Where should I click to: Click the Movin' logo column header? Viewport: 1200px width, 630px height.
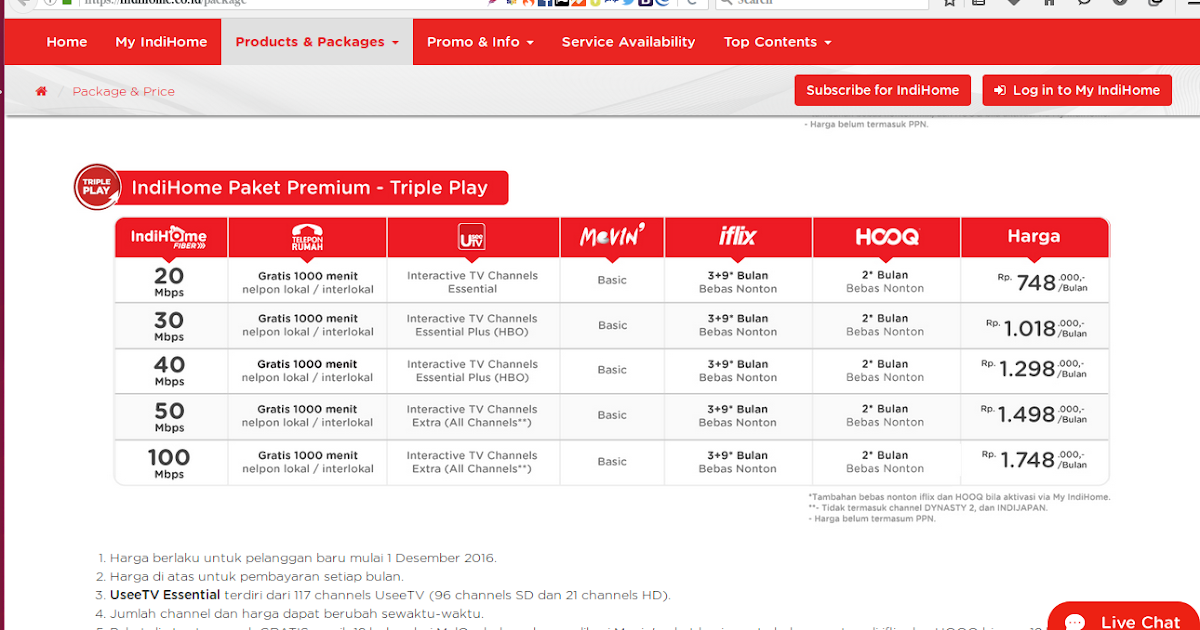point(612,237)
